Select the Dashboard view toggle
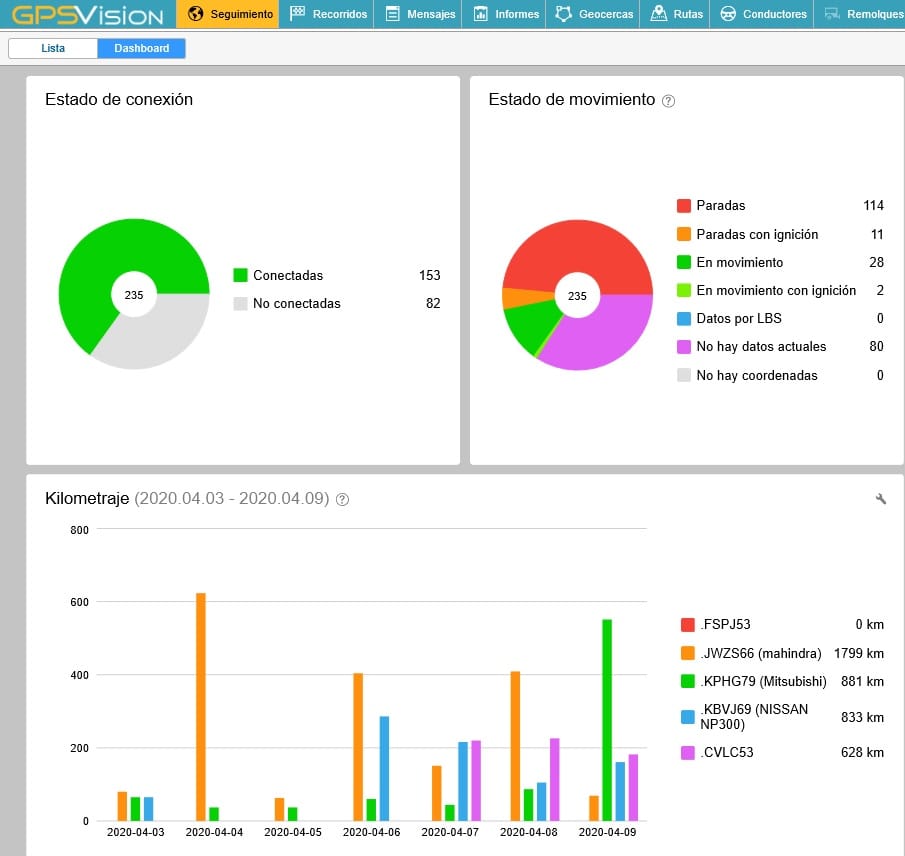Image resolution: width=905 pixels, height=856 pixels. point(141,48)
